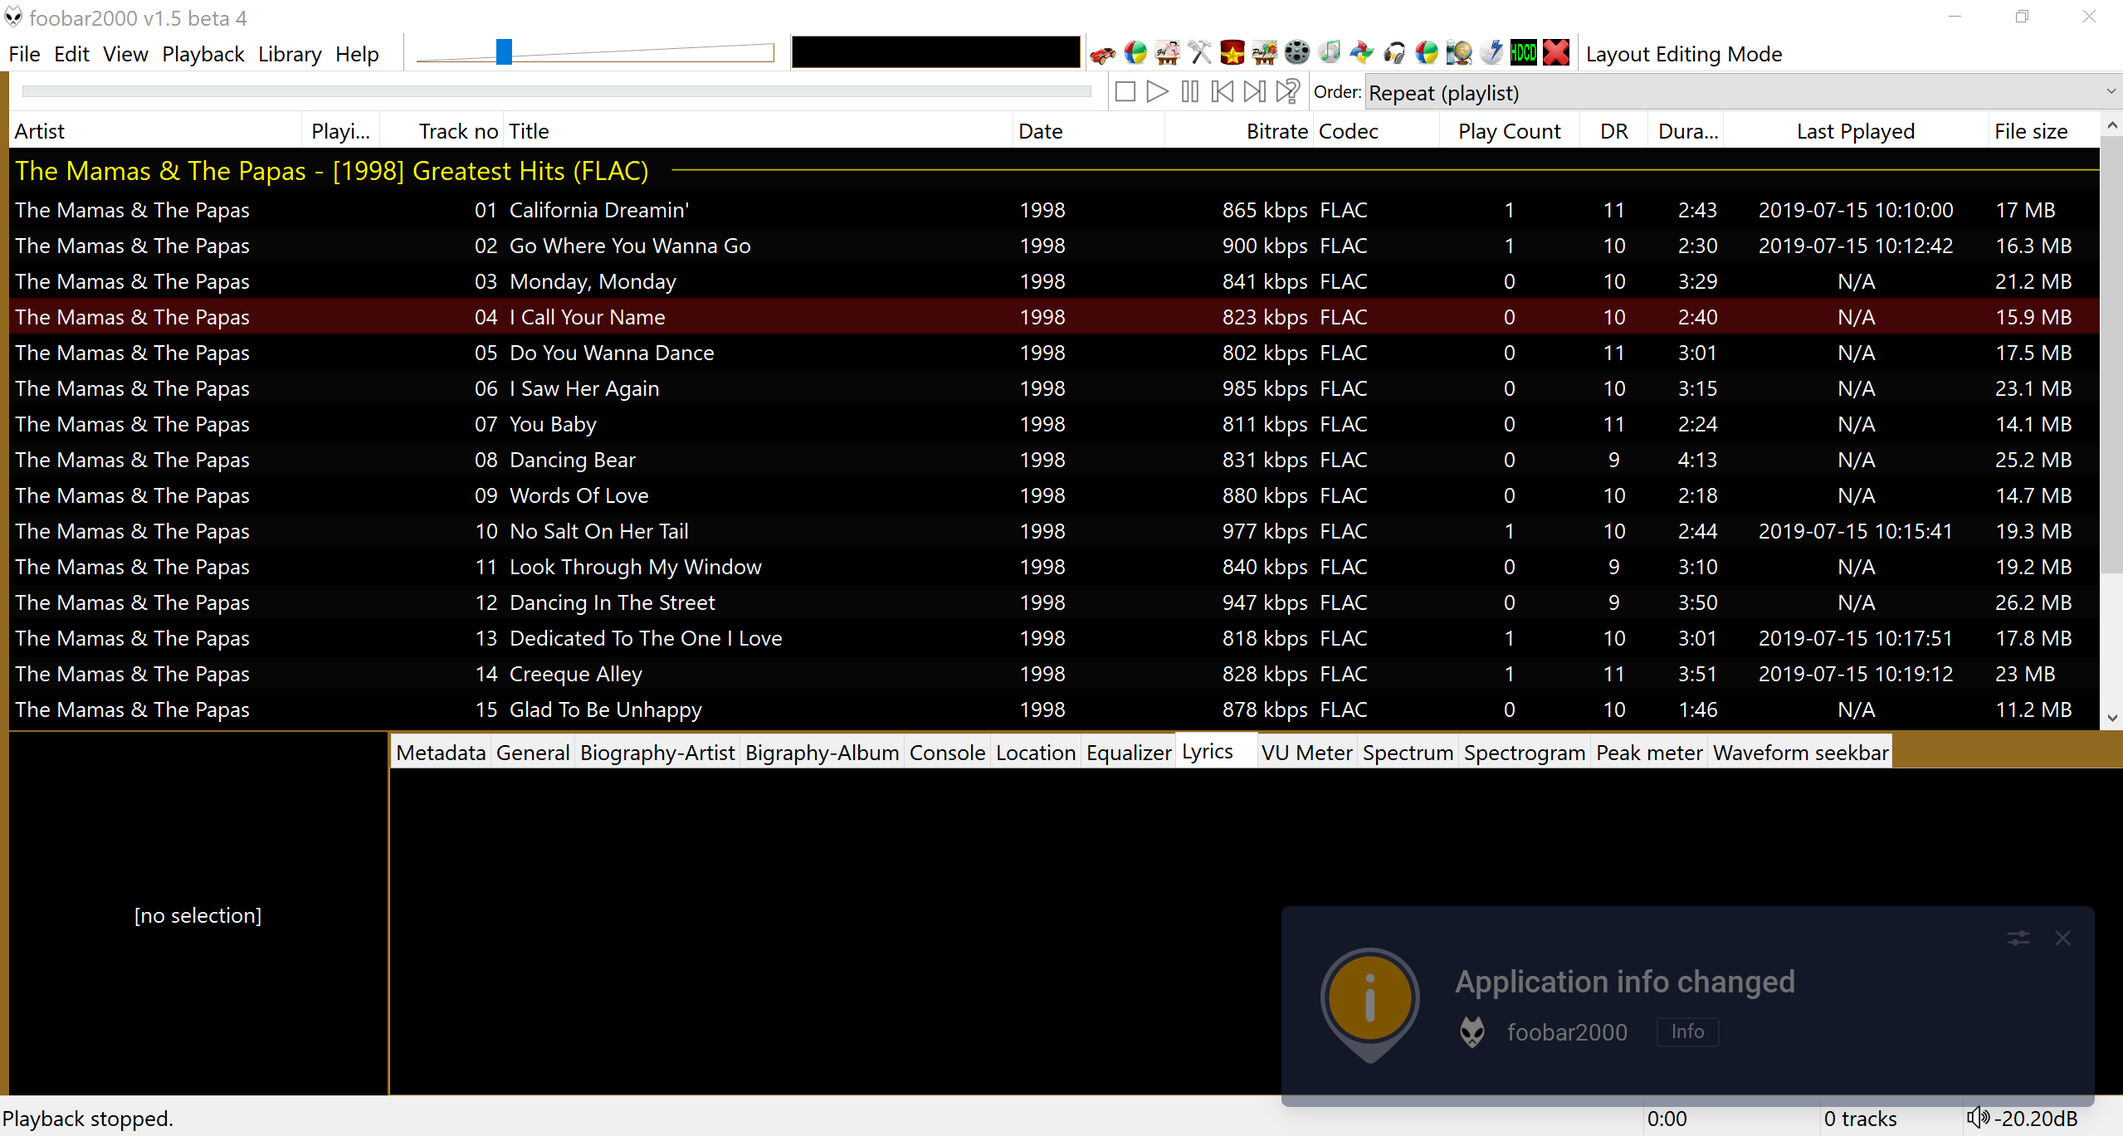Screen dimensions: 2123x1136
Task: Stop playback with the square stop button
Action: (x=1125, y=92)
